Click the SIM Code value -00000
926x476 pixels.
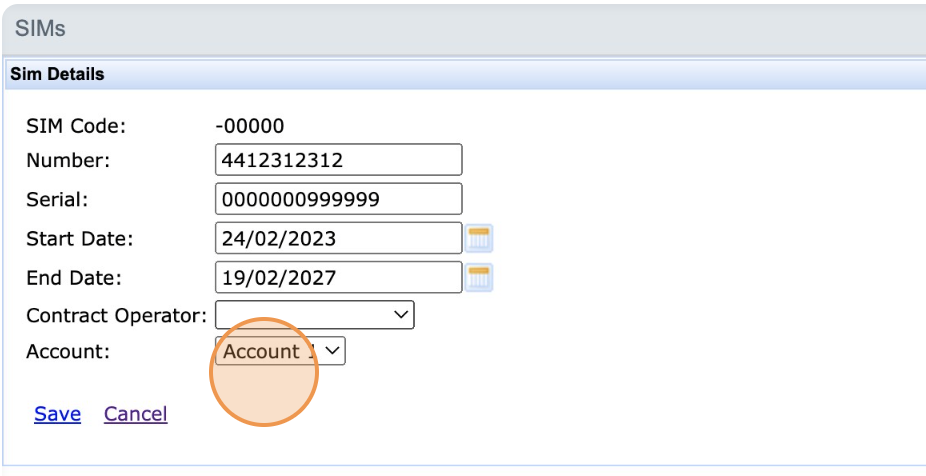tap(250, 126)
